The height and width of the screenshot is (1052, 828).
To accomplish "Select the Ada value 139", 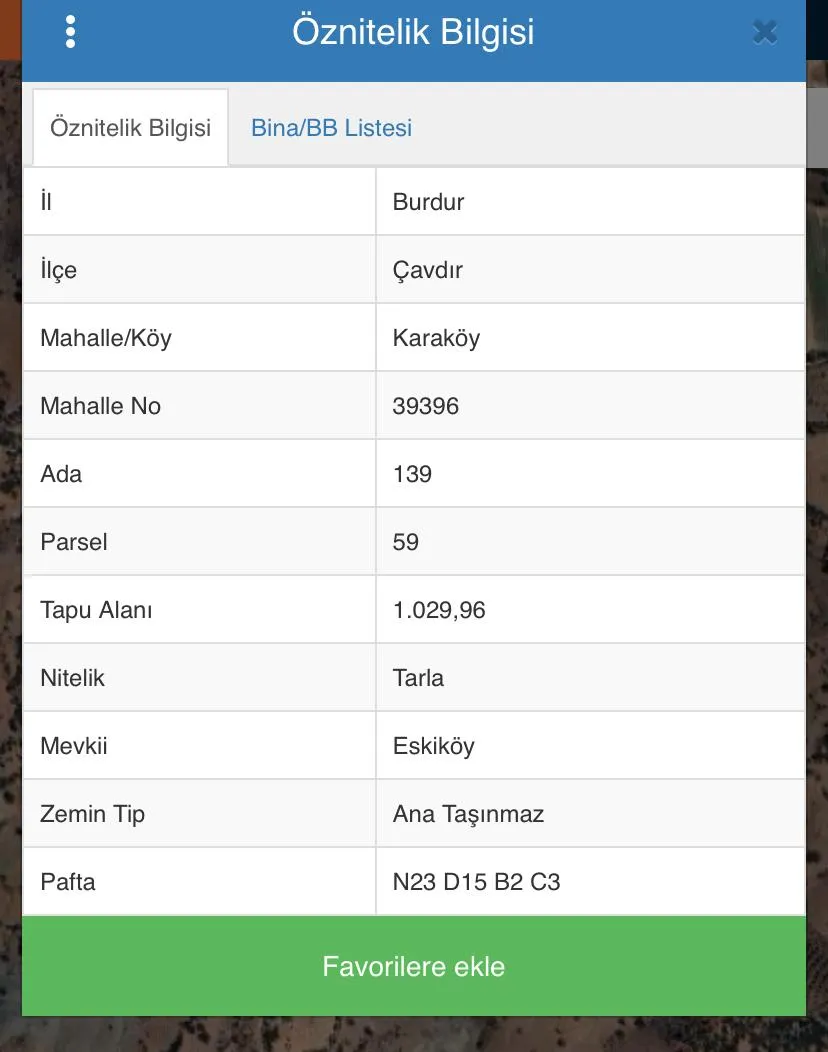I will point(412,474).
